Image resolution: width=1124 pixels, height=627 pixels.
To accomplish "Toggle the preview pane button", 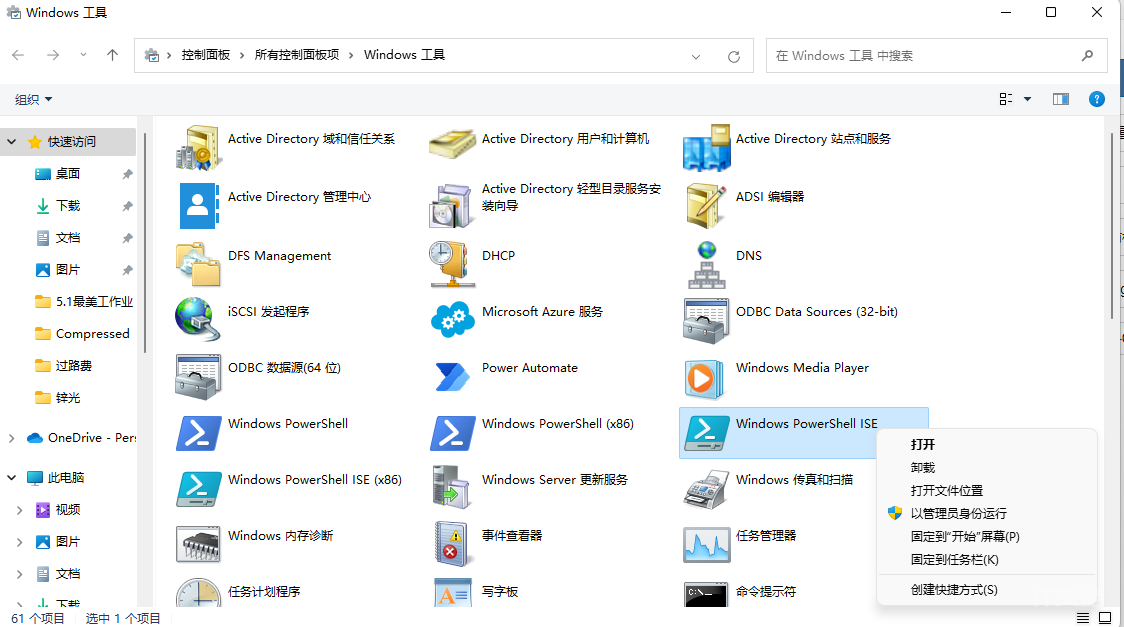I will (x=1061, y=99).
